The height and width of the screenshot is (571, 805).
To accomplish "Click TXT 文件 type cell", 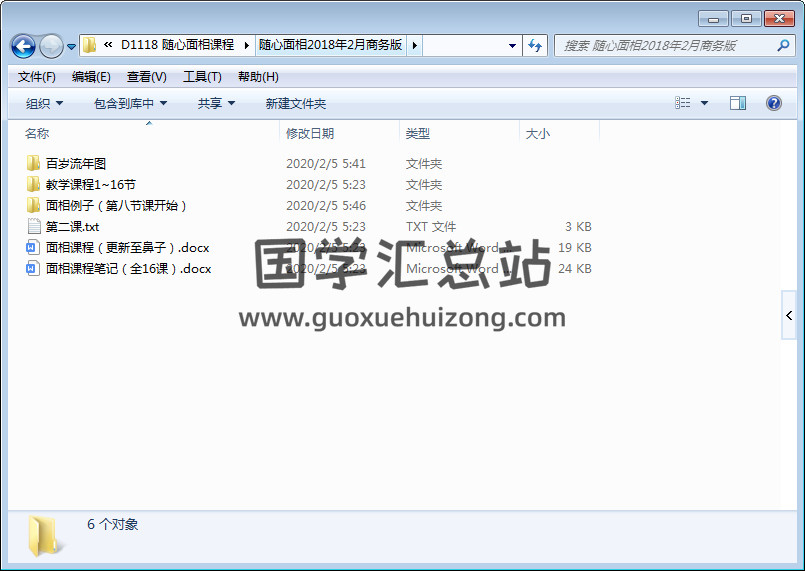I will [x=431, y=227].
